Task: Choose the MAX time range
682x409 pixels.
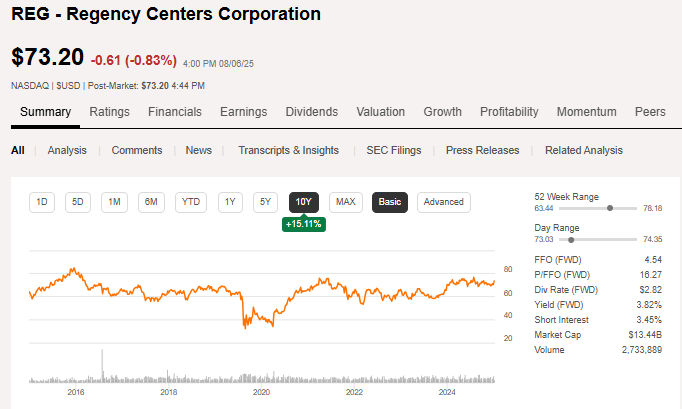Action: click(x=346, y=202)
